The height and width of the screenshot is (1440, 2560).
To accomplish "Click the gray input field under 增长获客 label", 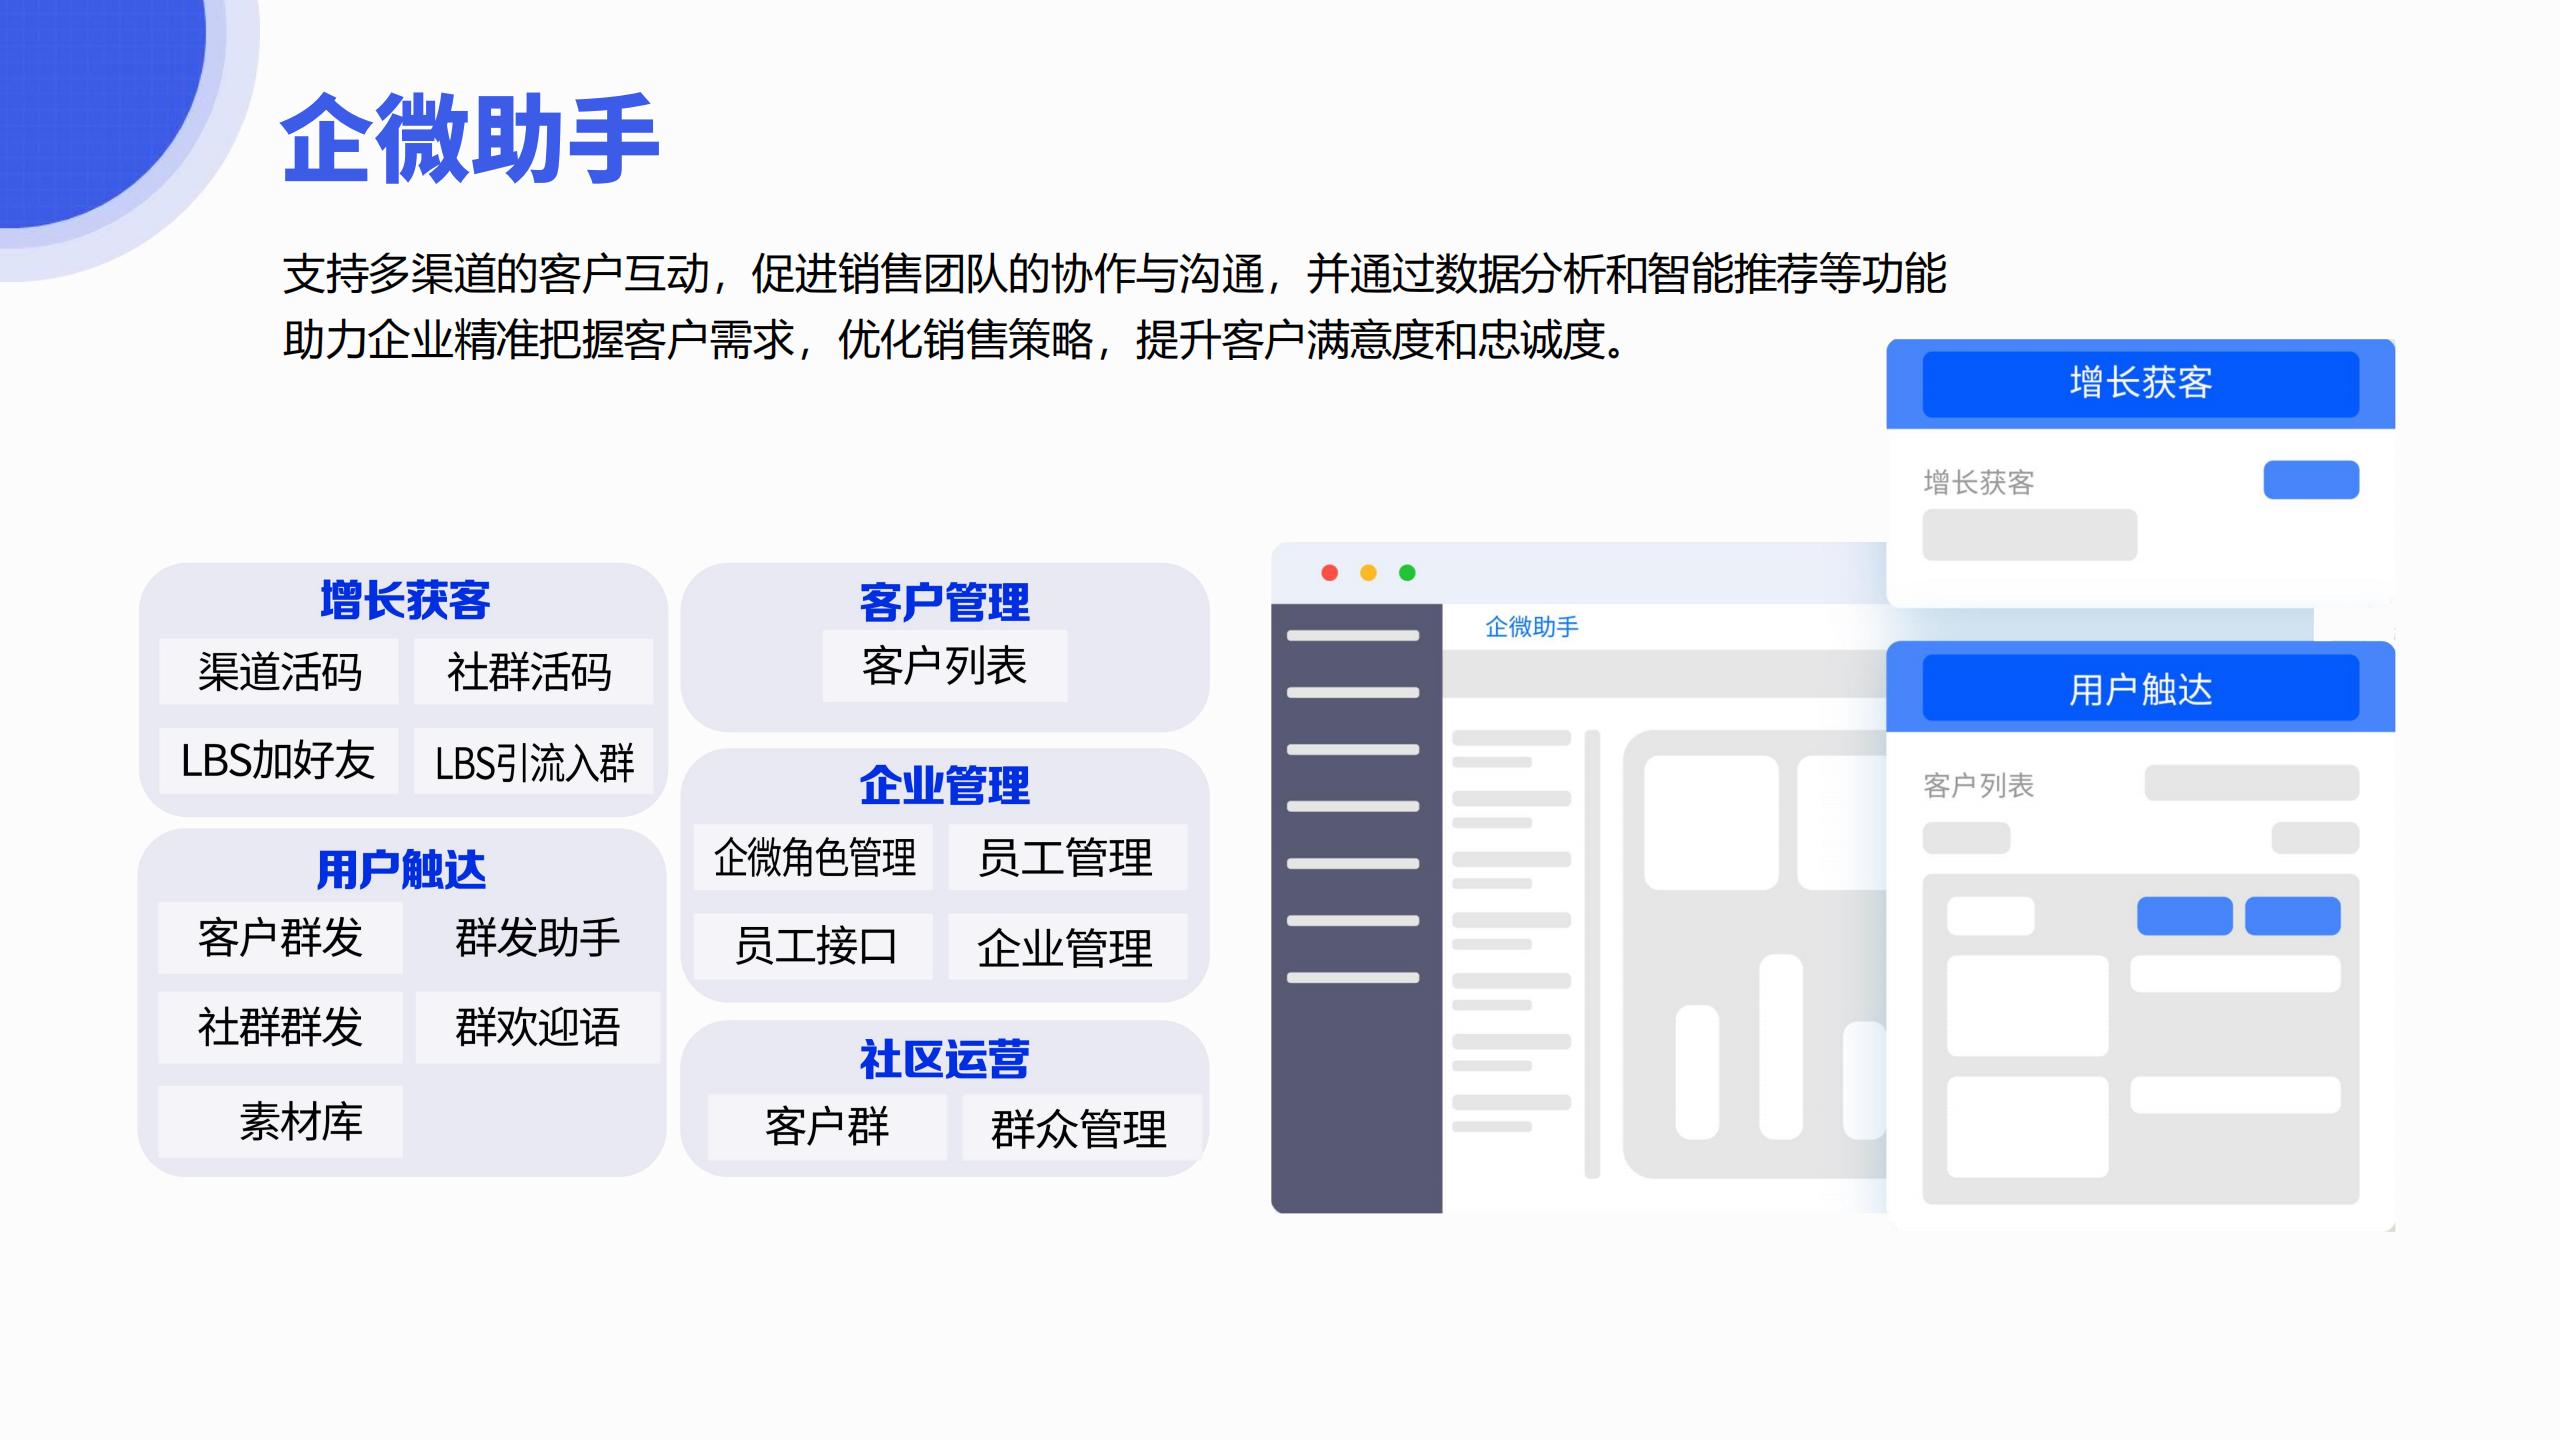I will coord(2030,535).
